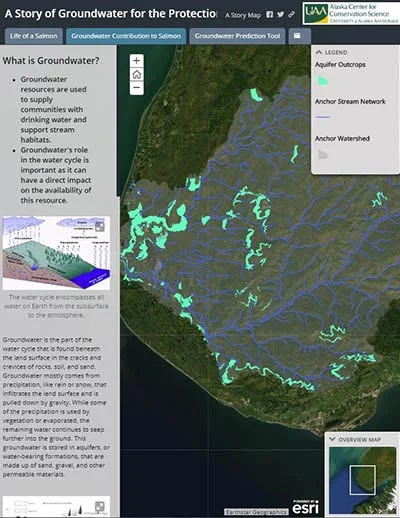This screenshot has height=518, width=400.
Task: Click the esri logo link
Action: (306, 507)
